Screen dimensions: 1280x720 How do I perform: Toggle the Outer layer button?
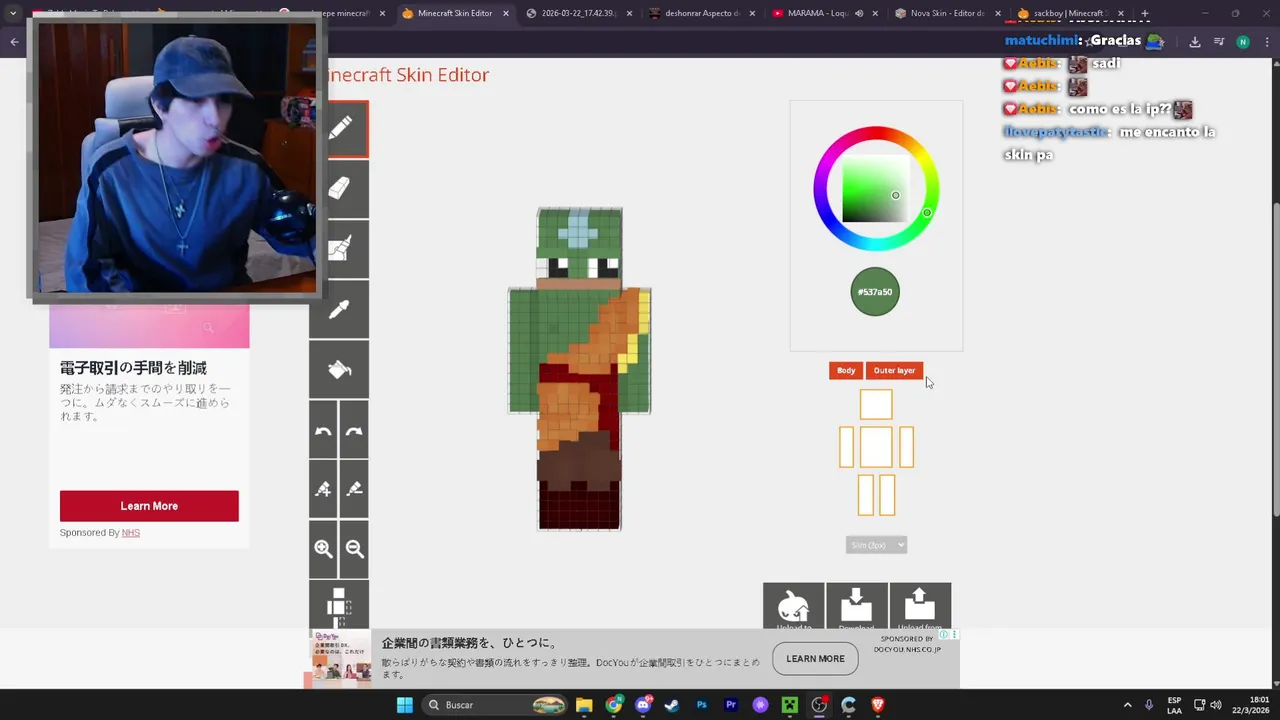tap(894, 371)
